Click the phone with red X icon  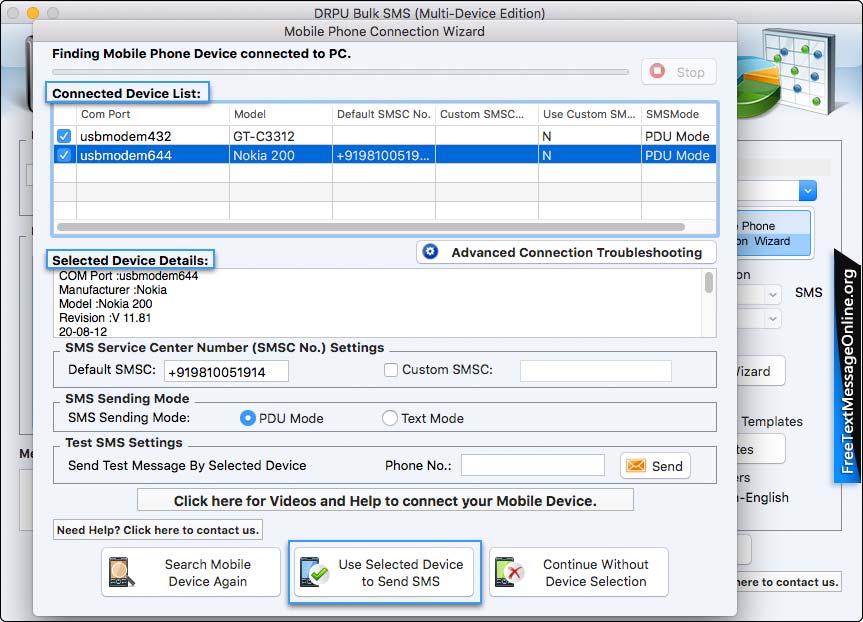pos(509,572)
